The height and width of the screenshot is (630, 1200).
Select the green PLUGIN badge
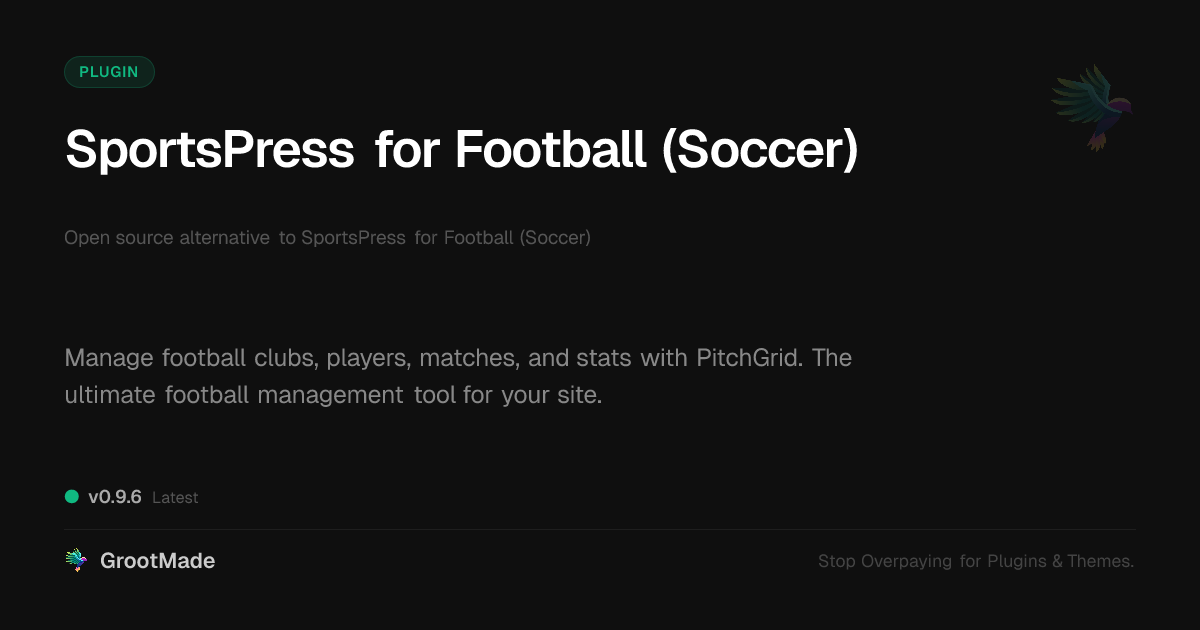(x=109, y=72)
